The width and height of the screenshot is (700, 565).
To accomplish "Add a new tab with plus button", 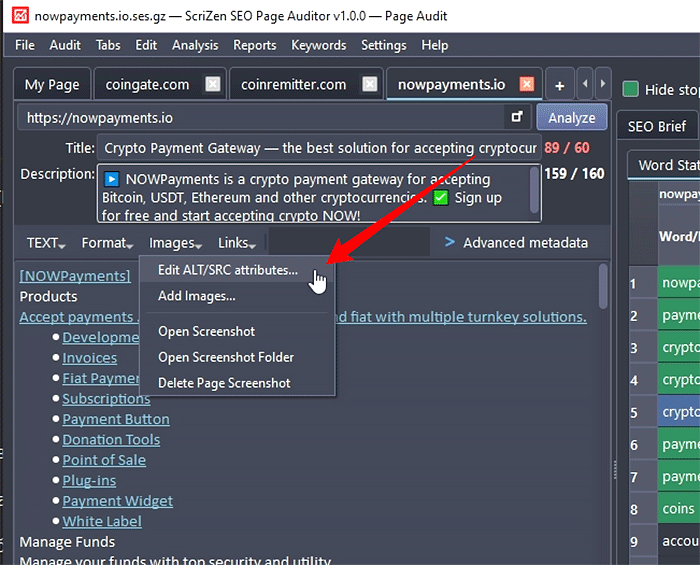I will point(559,85).
